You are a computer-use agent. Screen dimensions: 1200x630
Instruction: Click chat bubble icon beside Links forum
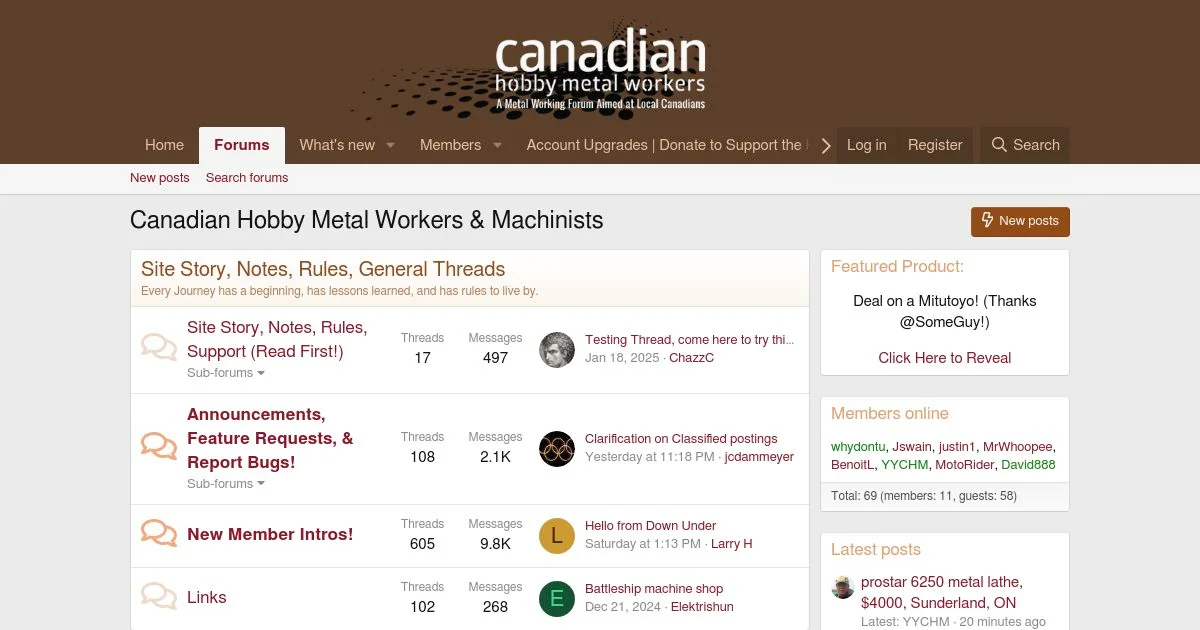click(159, 596)
